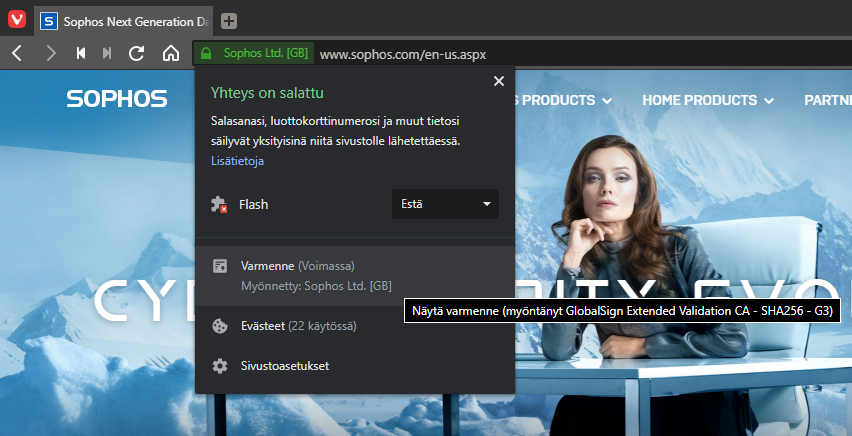Click the Yhteys on salattu heading

267,93
